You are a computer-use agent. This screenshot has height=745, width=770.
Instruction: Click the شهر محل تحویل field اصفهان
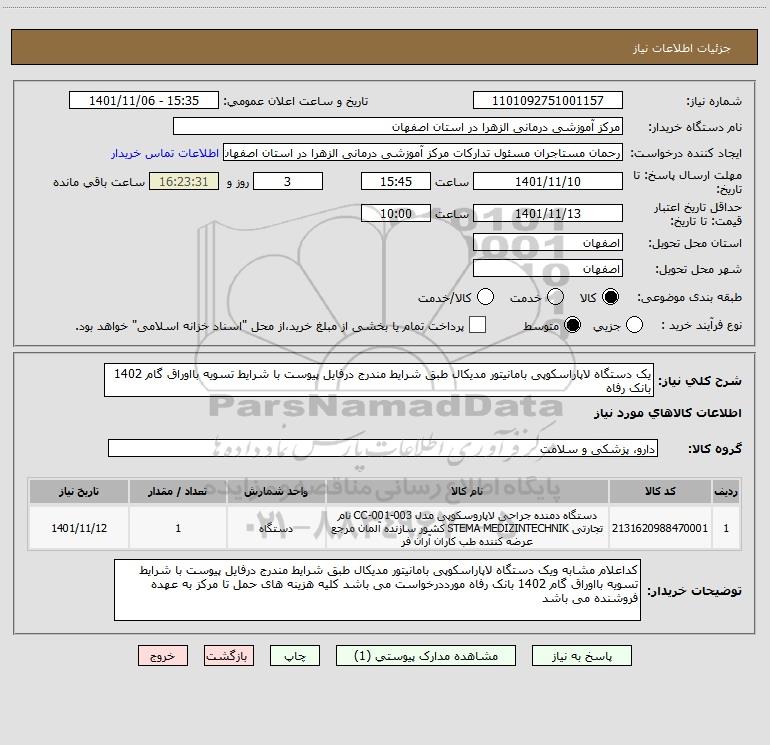[x=548, y=269]
